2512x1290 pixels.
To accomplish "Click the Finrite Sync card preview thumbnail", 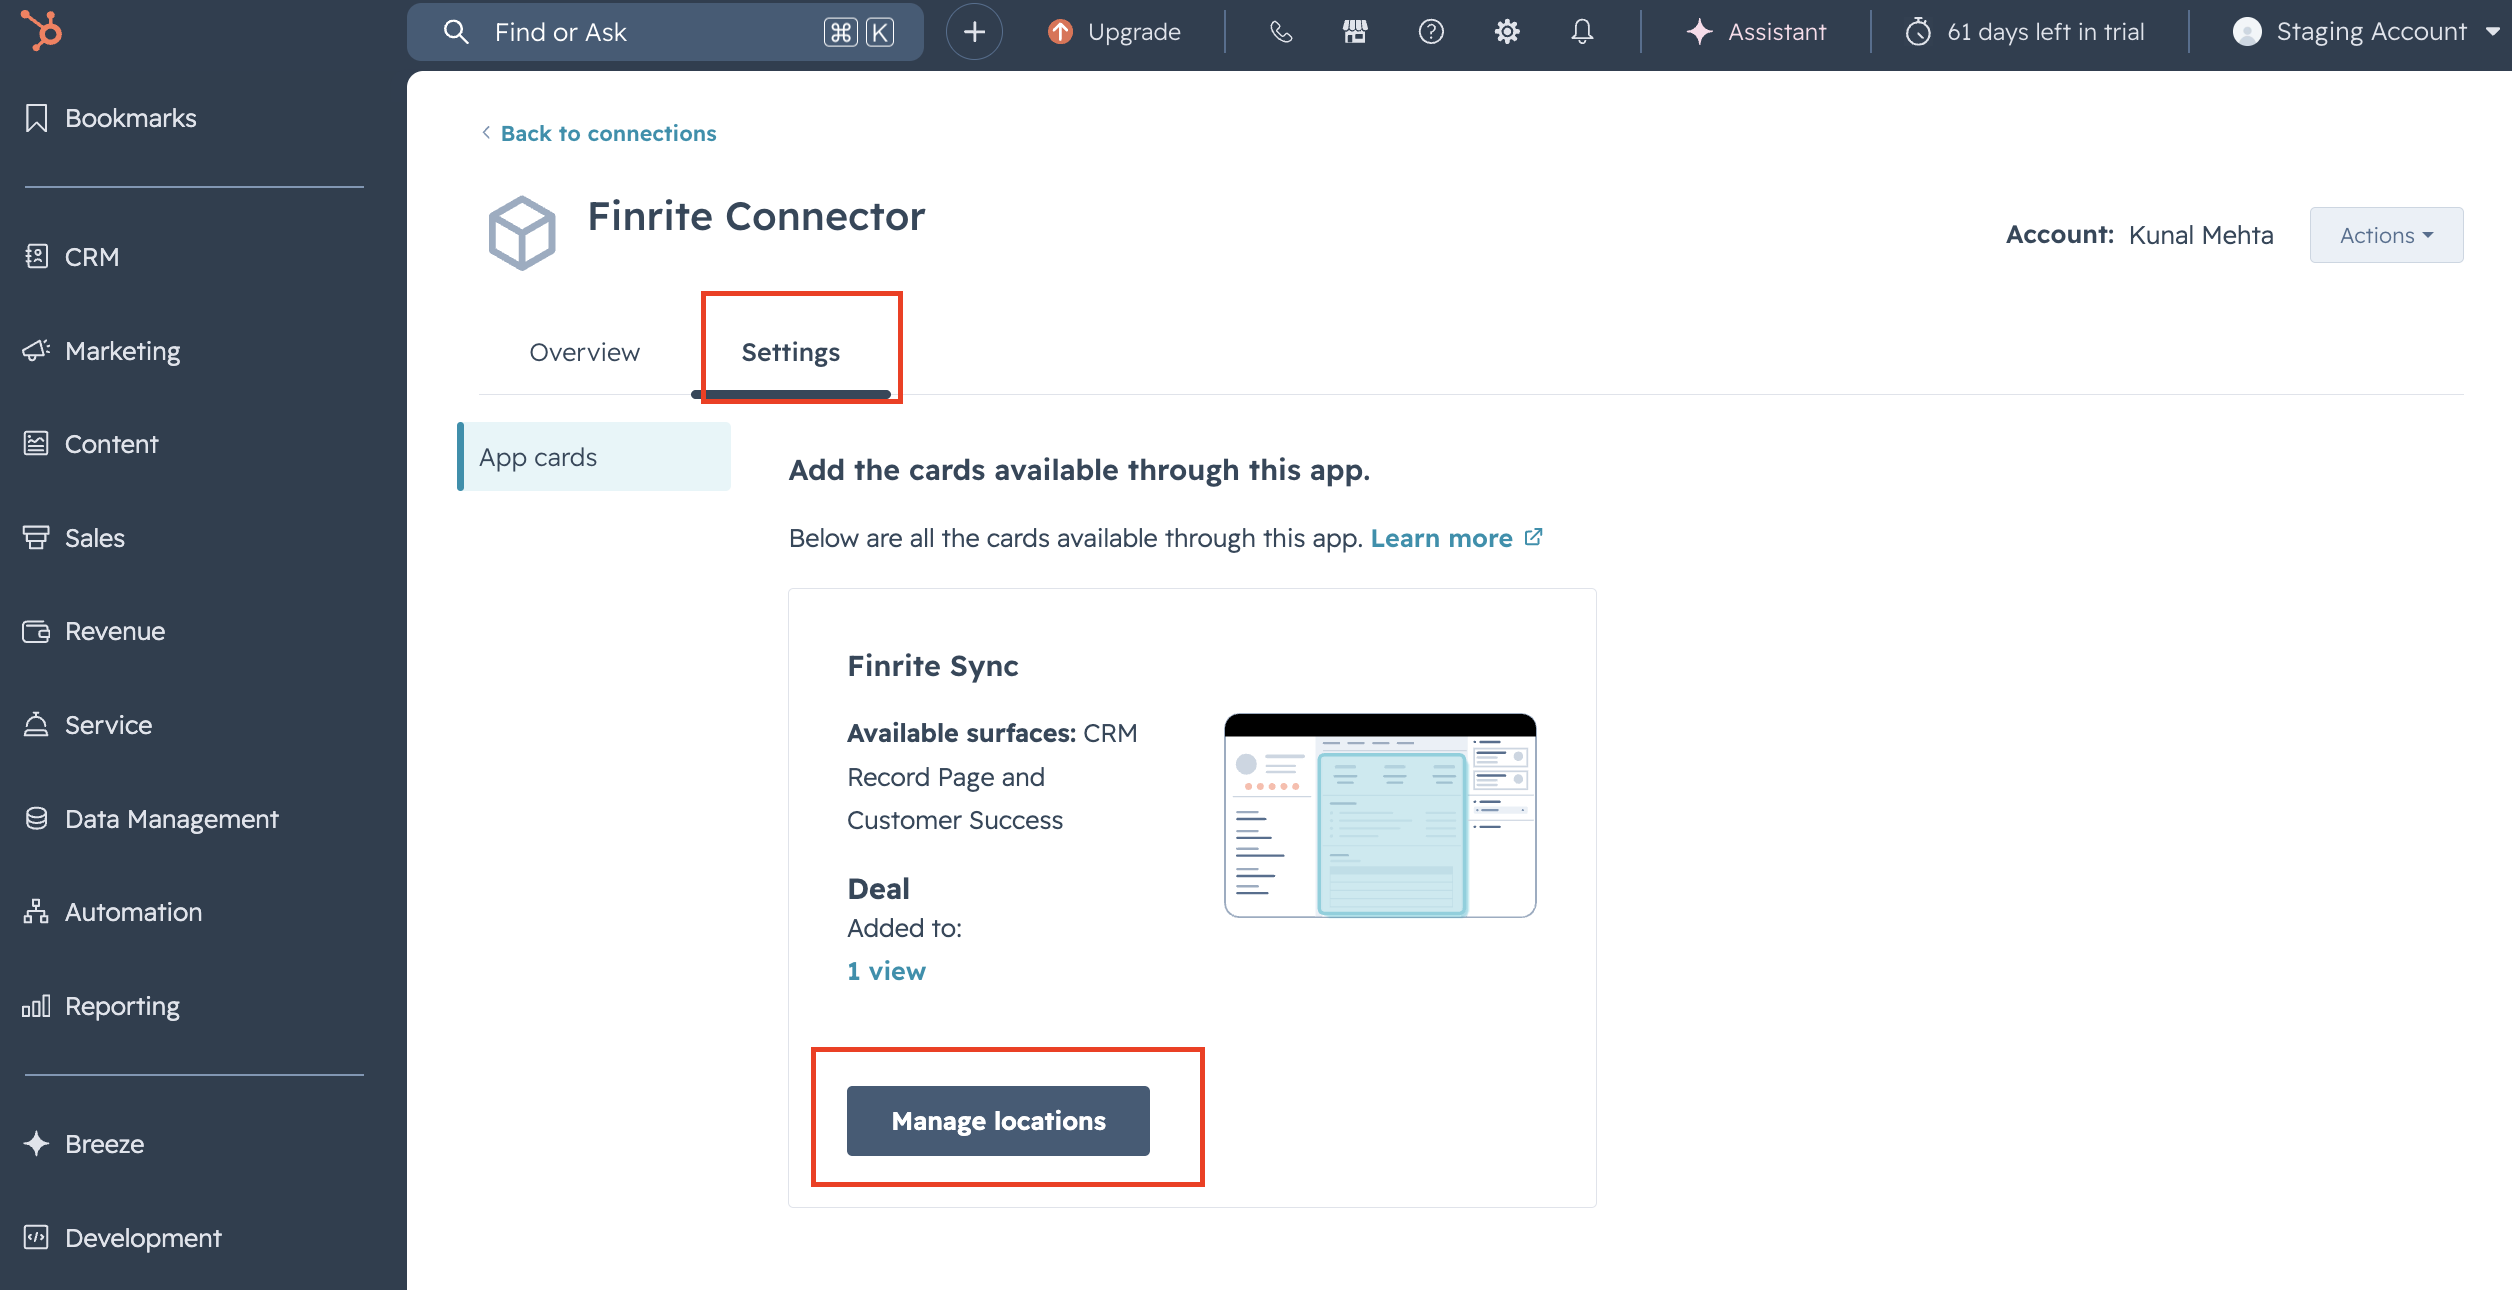I will click(1380, 815).
